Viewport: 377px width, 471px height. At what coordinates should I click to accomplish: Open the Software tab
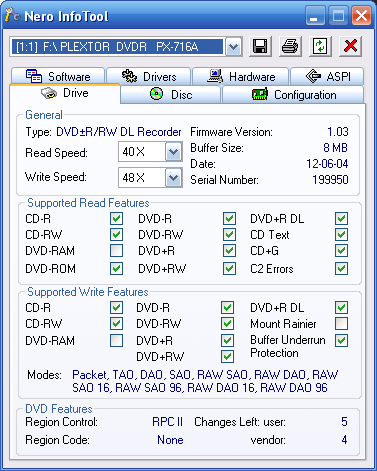click(x=58, y=76)
